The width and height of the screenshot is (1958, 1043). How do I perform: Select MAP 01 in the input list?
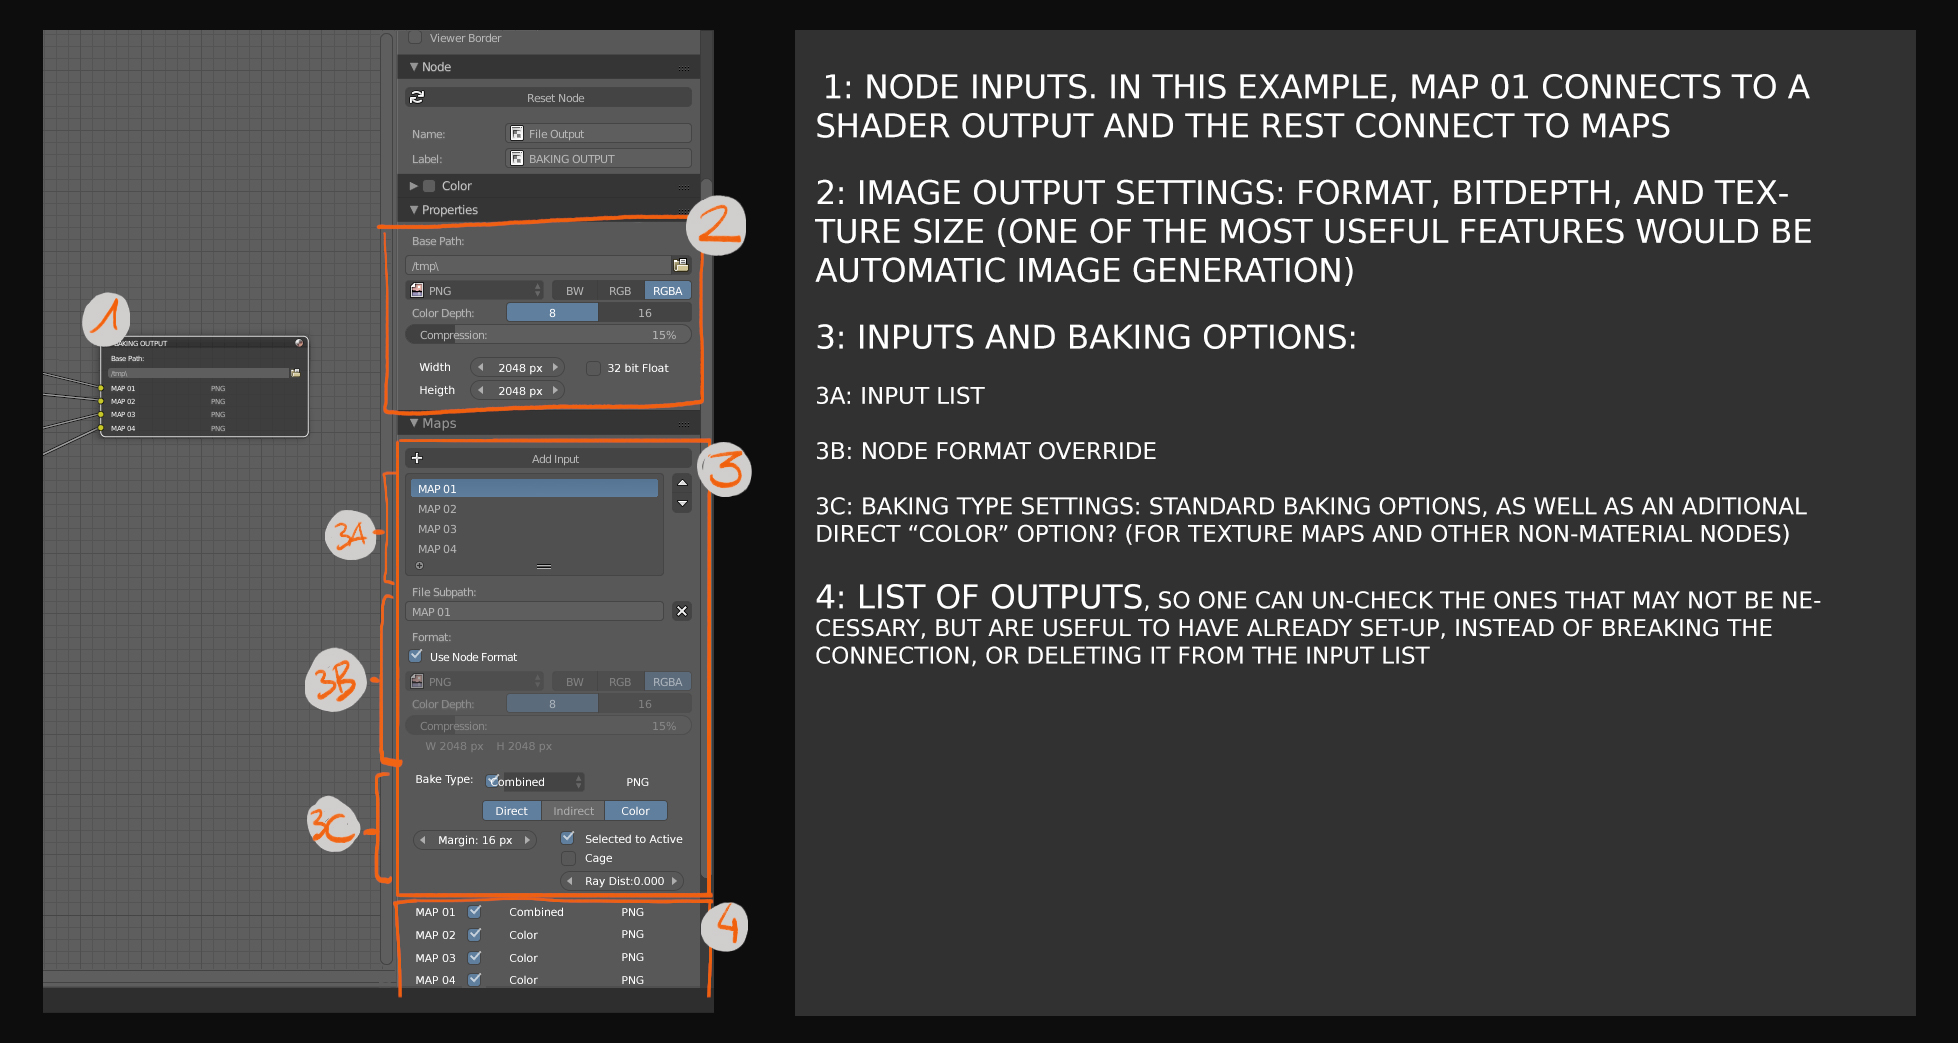click(x=534, y=488)
